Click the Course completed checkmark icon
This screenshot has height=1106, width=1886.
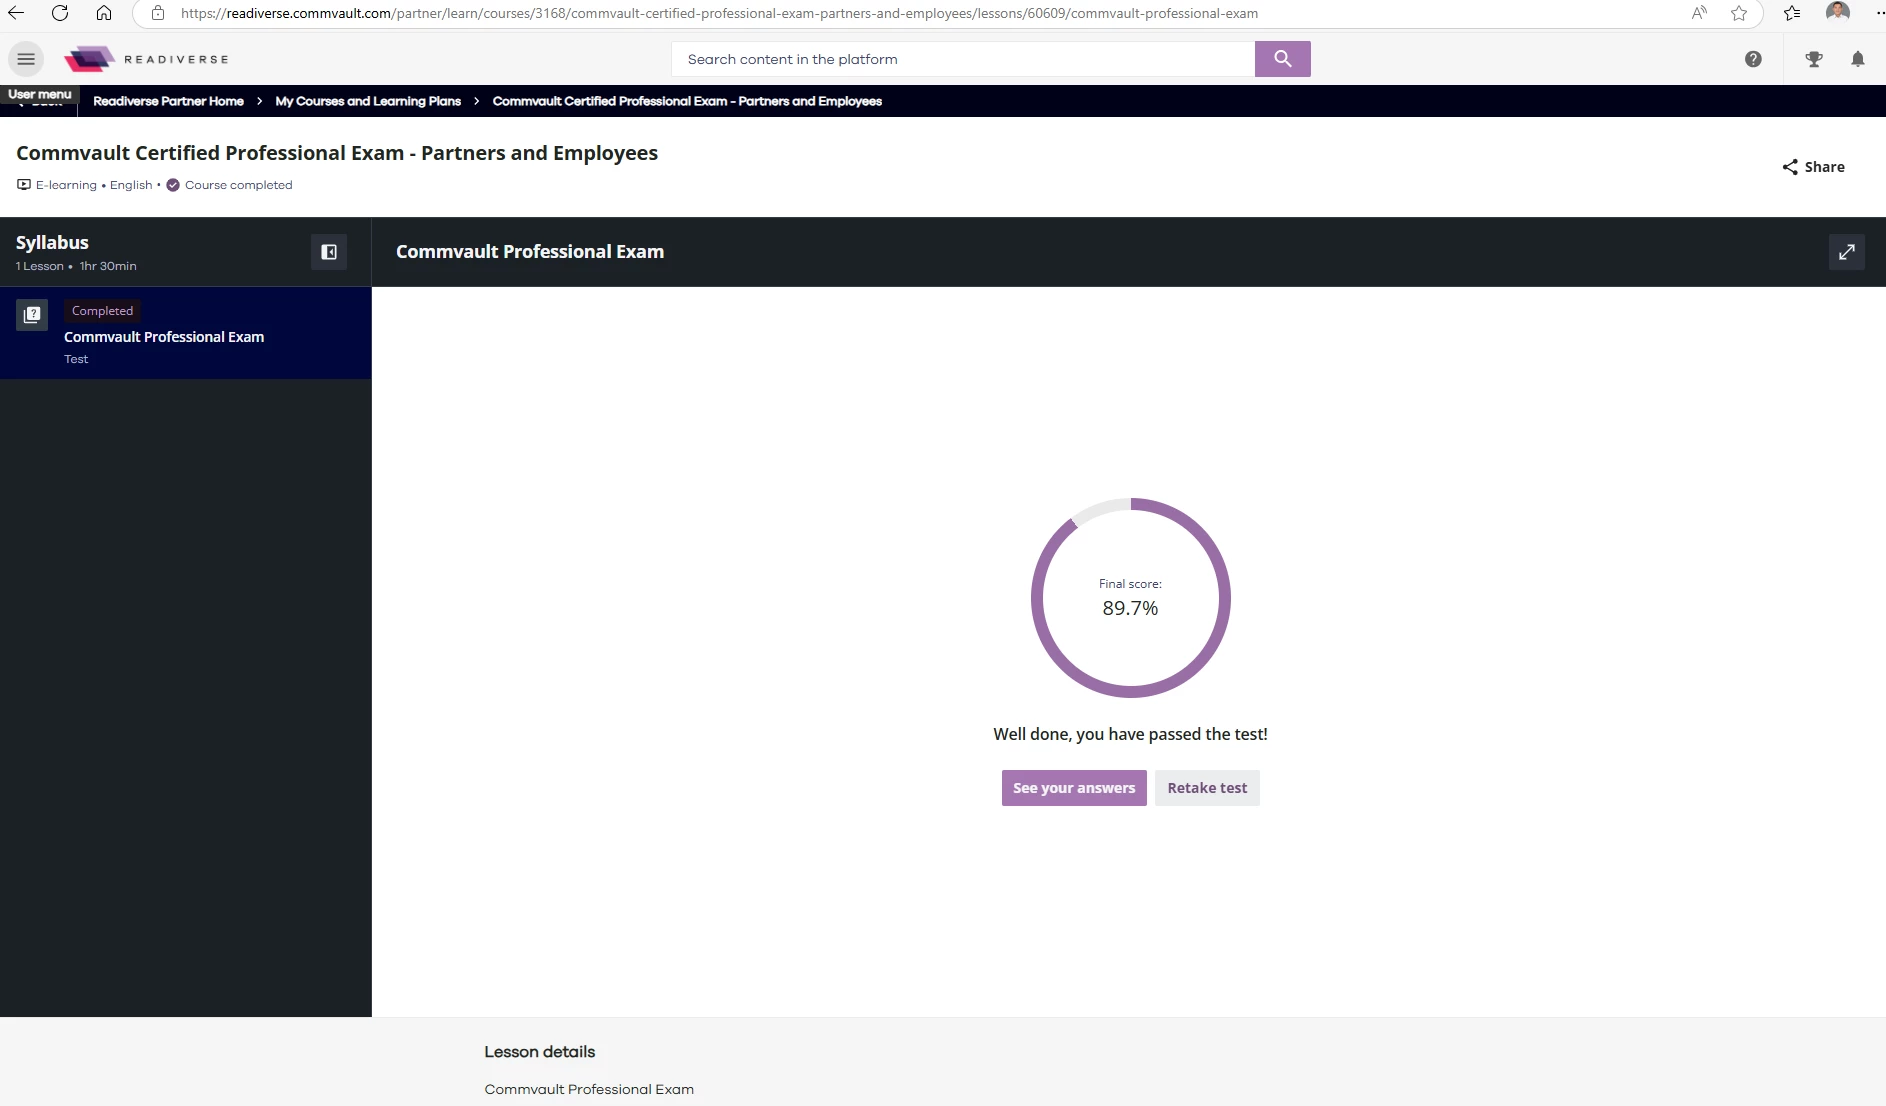173,185
